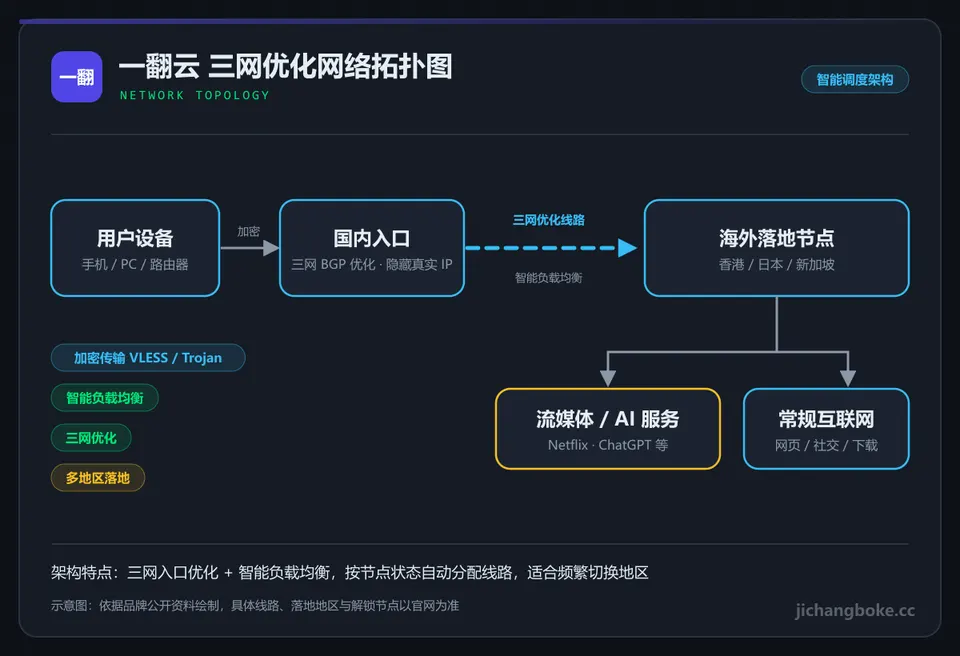
Task: Click the 加密 arrow label
Action: tap(249, 232)
